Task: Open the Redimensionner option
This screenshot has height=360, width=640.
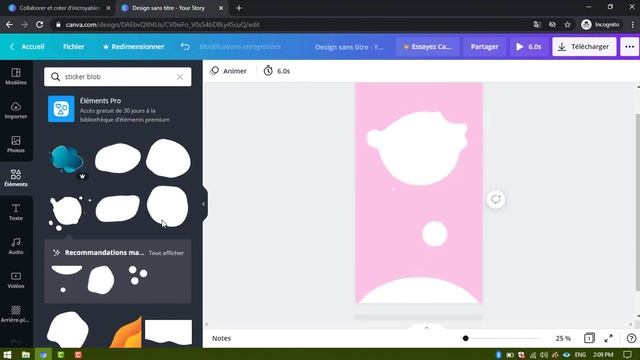Action: coord(133,47)
